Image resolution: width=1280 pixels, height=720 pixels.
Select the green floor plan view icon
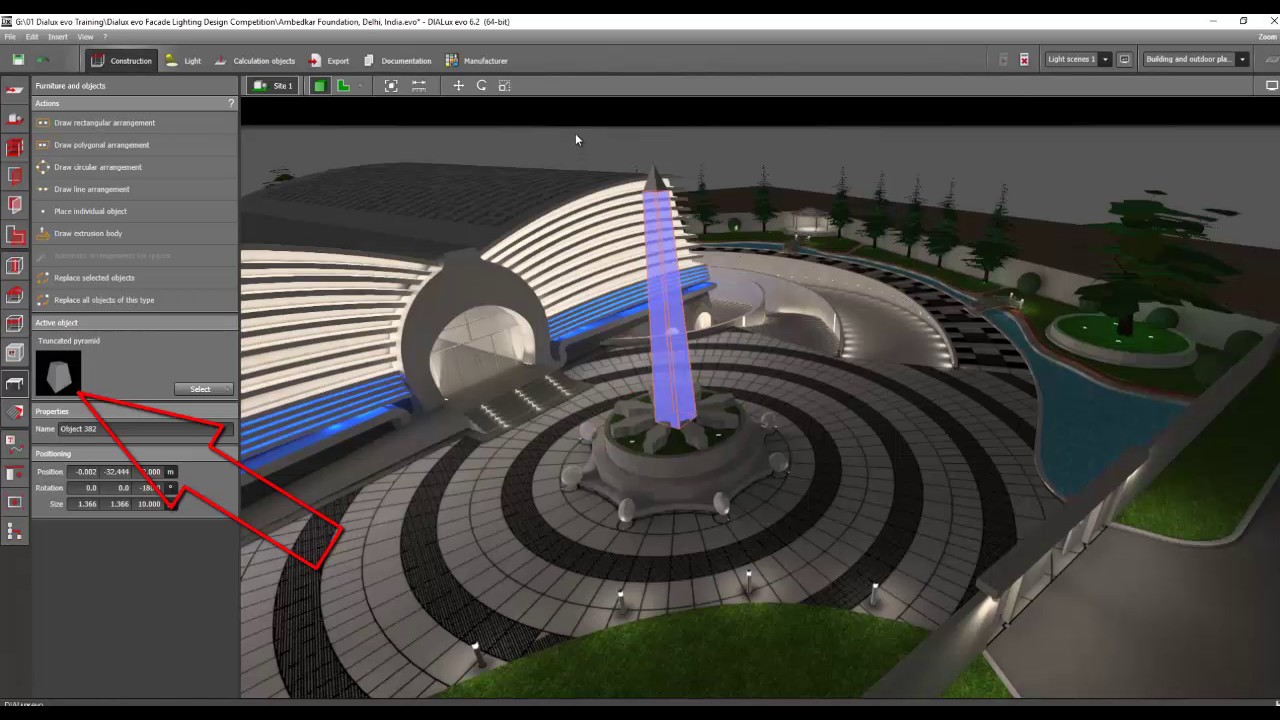coord(343,86)
